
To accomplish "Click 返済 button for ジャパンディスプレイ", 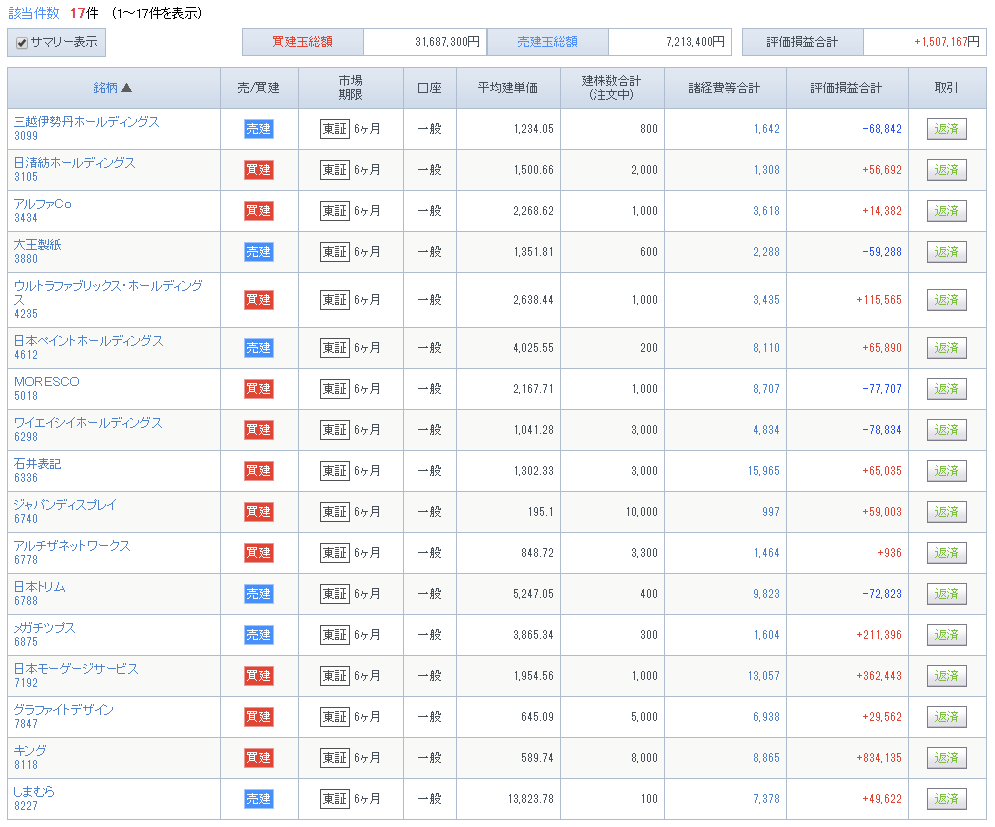I will 946,512.
